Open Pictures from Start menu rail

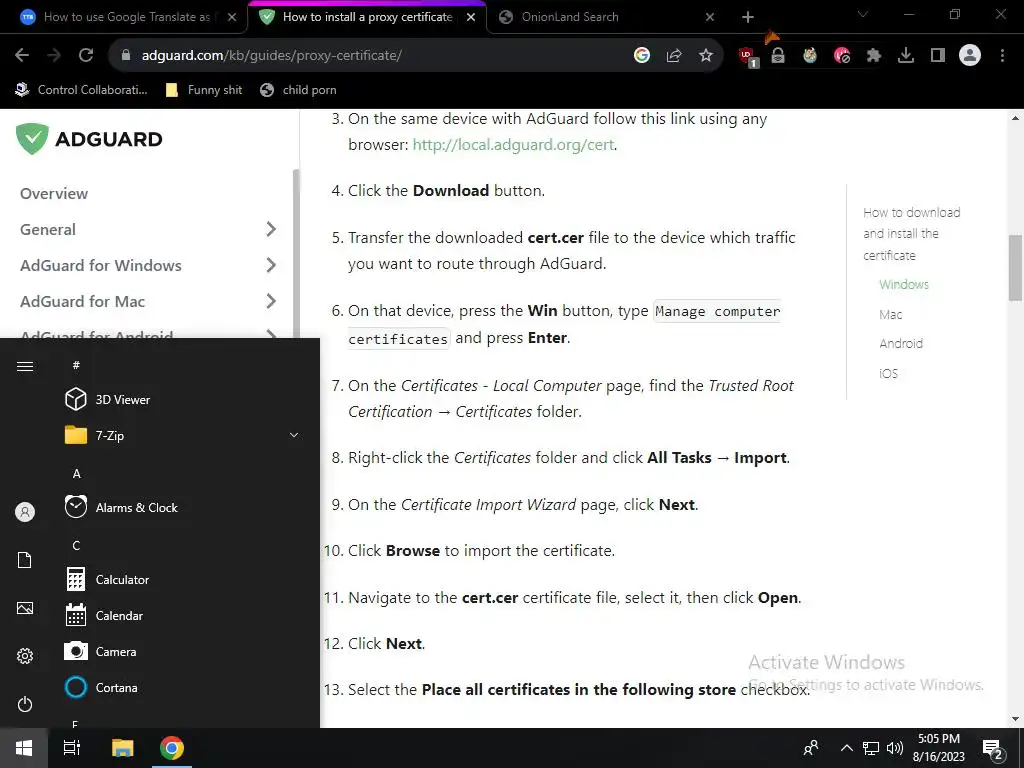25,608
